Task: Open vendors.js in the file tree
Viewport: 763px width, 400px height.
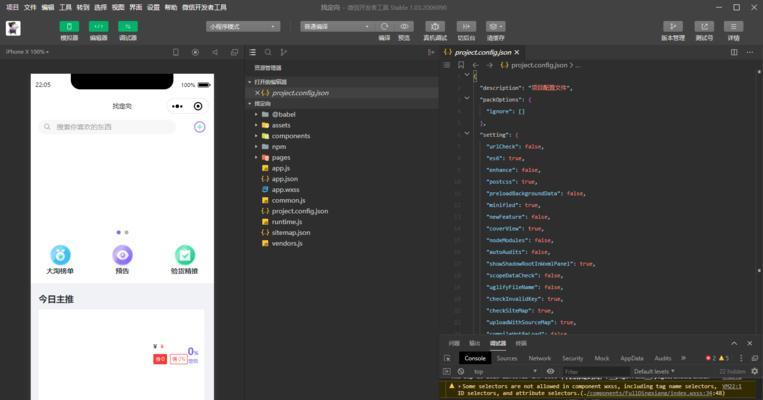Action: pos(287,243)
